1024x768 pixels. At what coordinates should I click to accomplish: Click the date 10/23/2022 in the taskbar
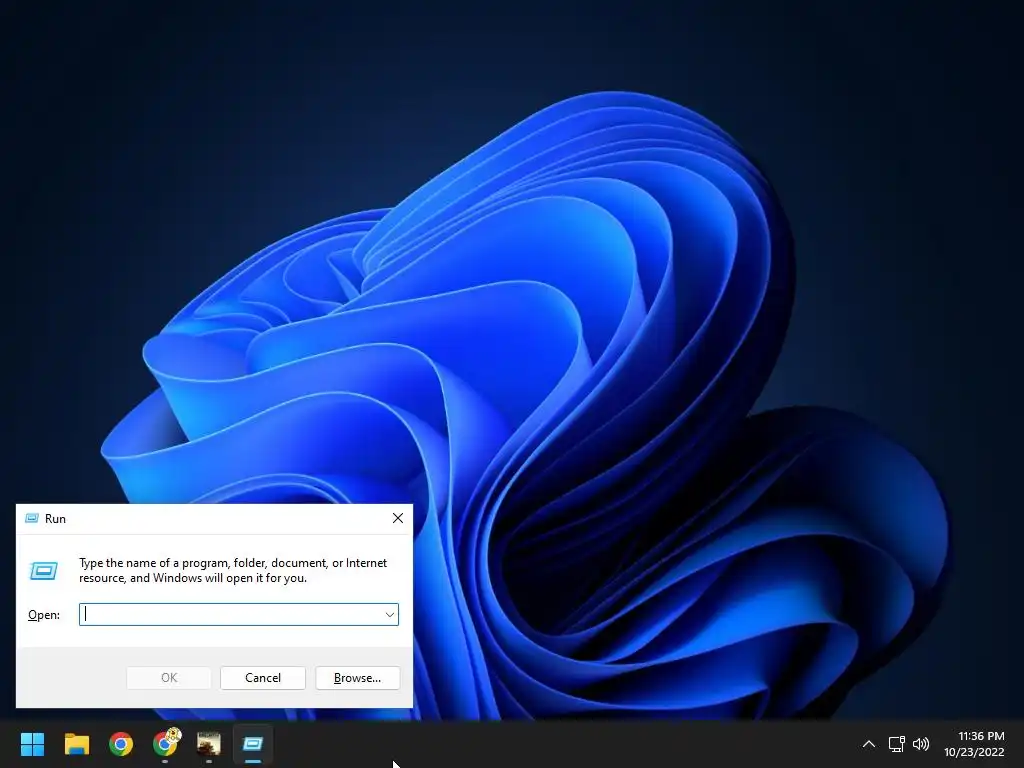974,752
